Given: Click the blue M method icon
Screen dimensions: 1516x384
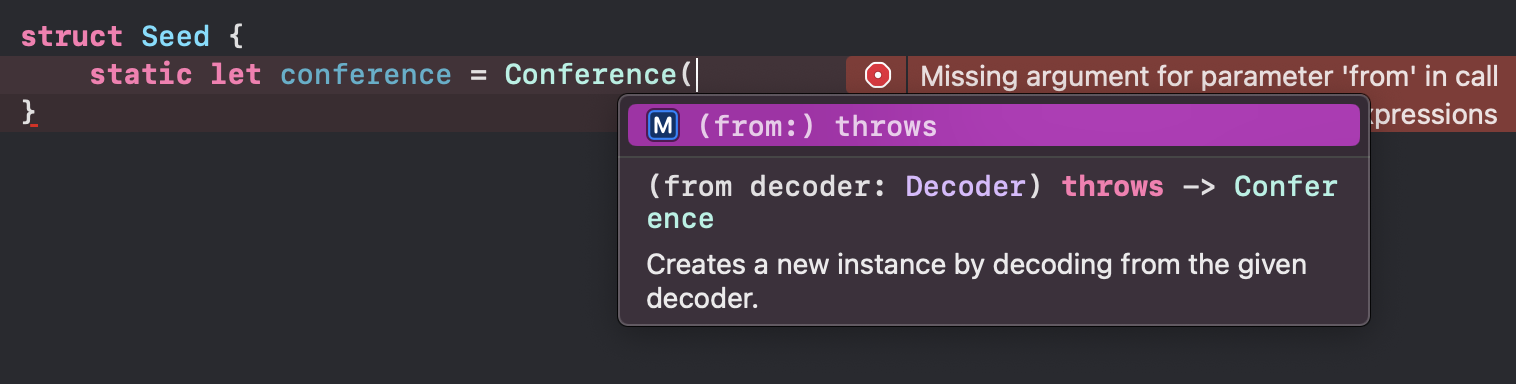Looking at the screenshot, I should pyautogui.click(x=663, y=126).
